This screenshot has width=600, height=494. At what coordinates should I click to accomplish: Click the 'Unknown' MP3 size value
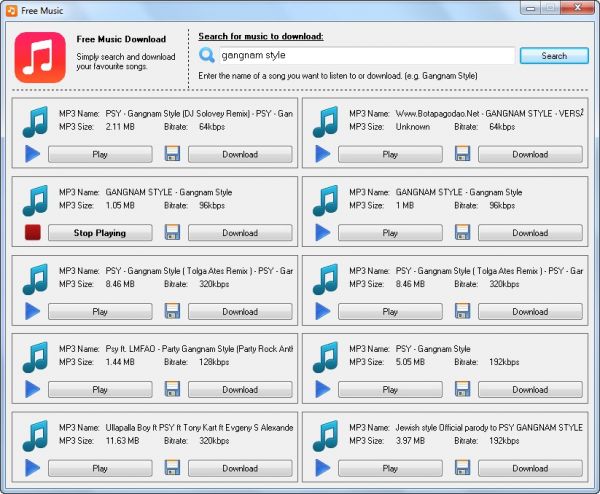click(x=413, y=127)
